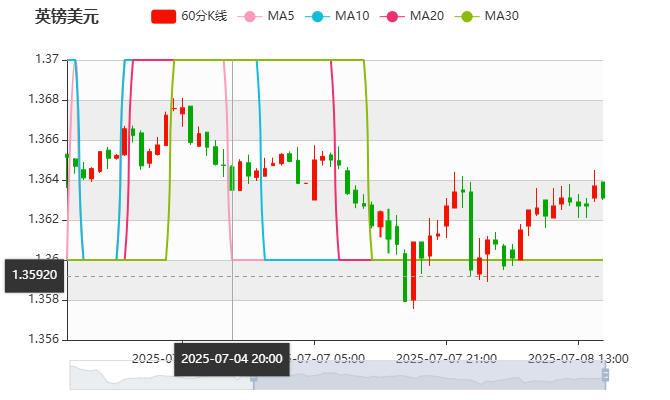Toggle the 60分K线 candlestick series legend

(x=189, y=16)
